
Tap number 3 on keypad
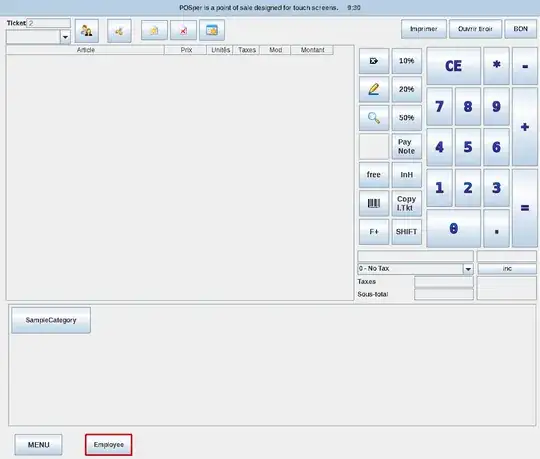[496, 188]
